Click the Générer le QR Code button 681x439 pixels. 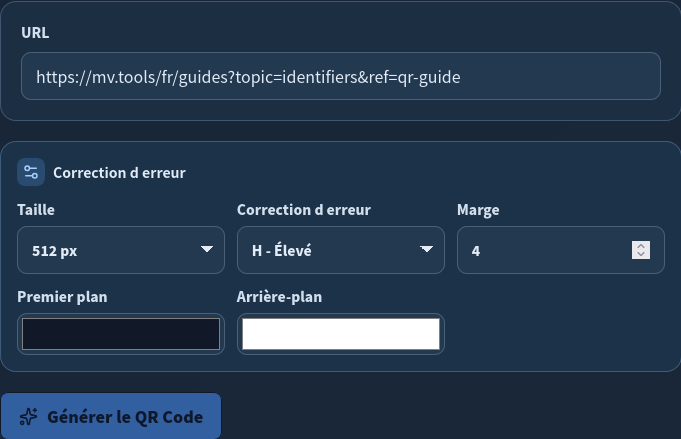tap(111, 416)
